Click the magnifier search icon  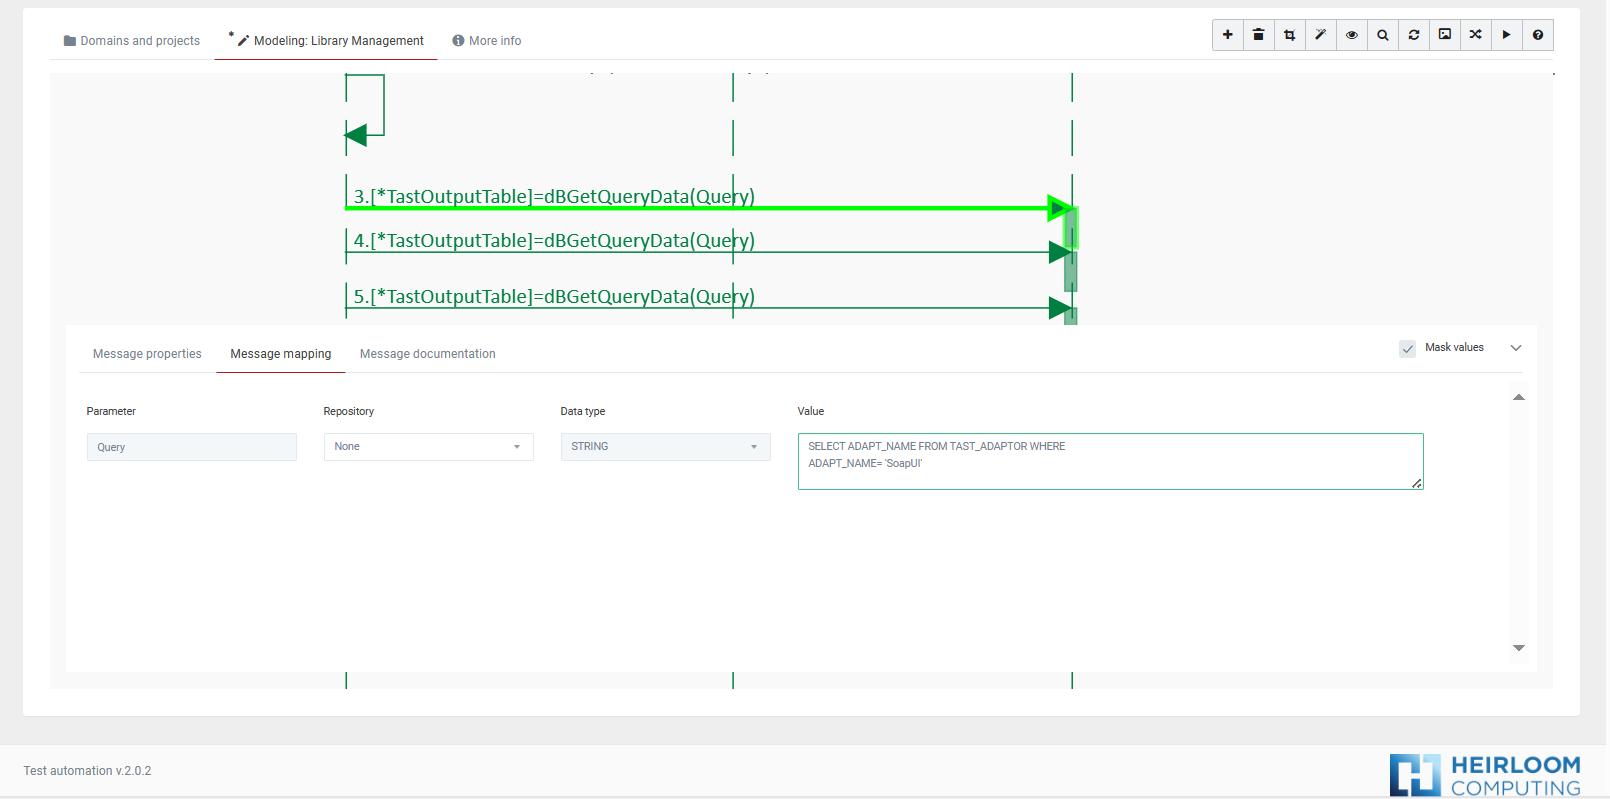click(x=1383, y=35)
